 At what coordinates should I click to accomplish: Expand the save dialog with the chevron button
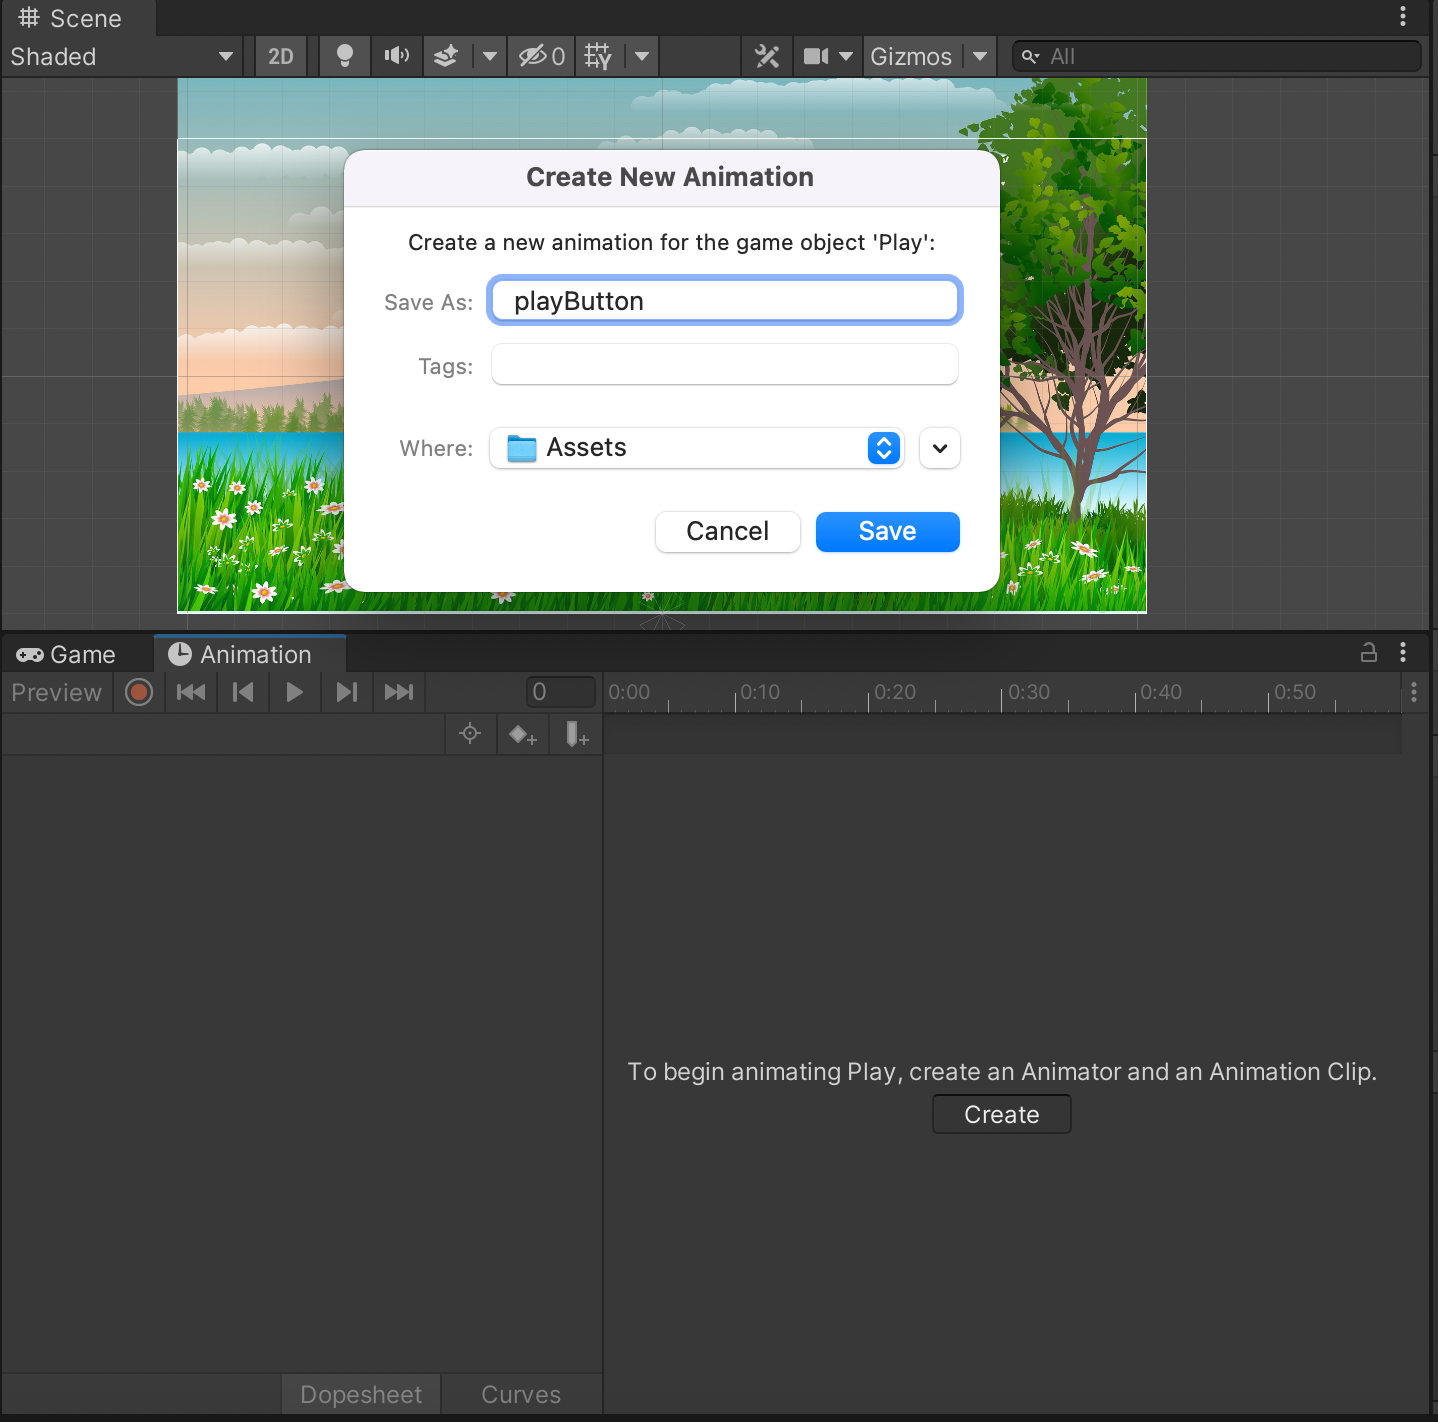[939, 448]
